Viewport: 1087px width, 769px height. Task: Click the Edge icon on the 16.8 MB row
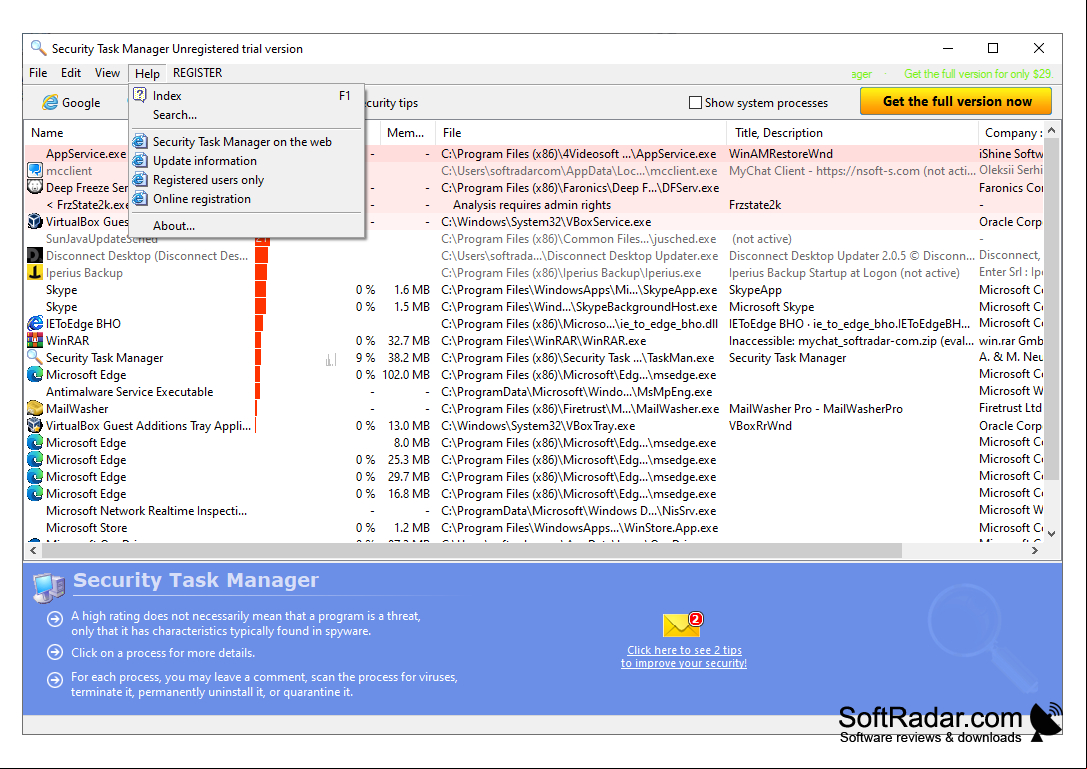point(35,493)
